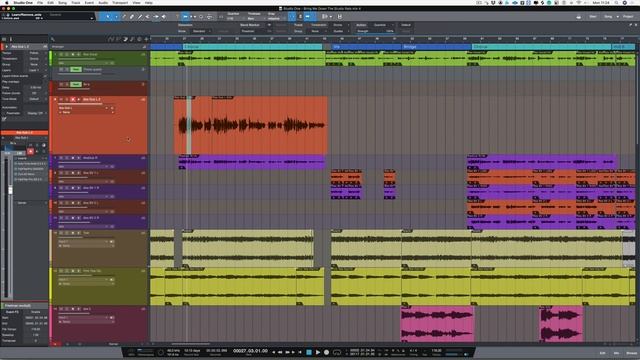
Task: Mute the top green track
Action: (x=61, y=54)
